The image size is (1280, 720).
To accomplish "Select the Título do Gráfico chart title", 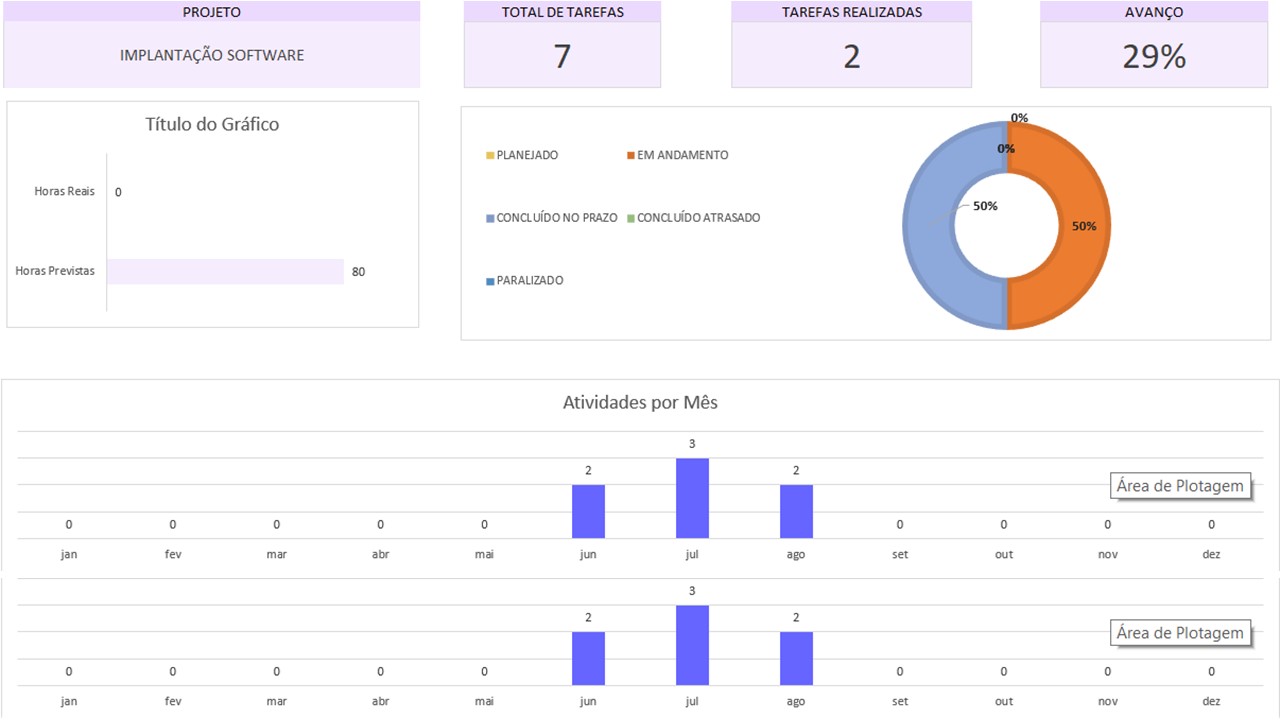I will coord(212,125).
